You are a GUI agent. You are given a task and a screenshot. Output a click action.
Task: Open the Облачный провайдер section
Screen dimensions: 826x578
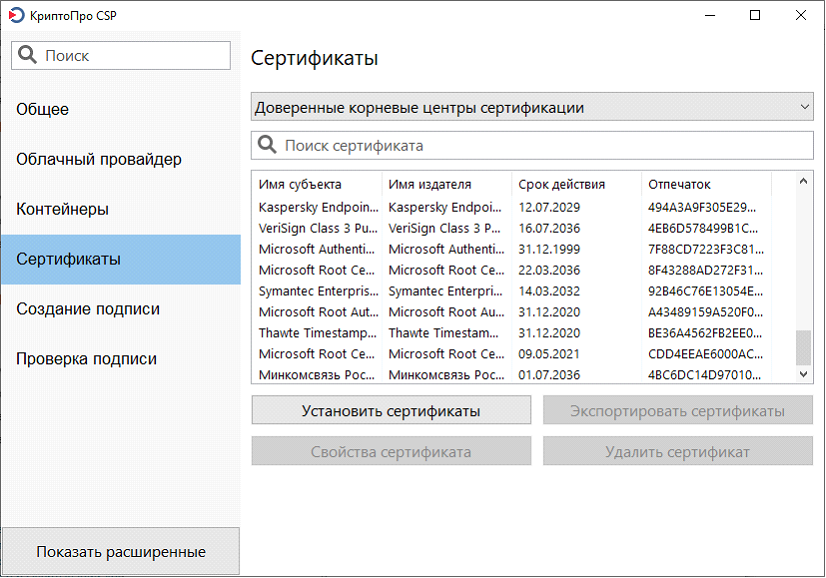coord(121,159)
